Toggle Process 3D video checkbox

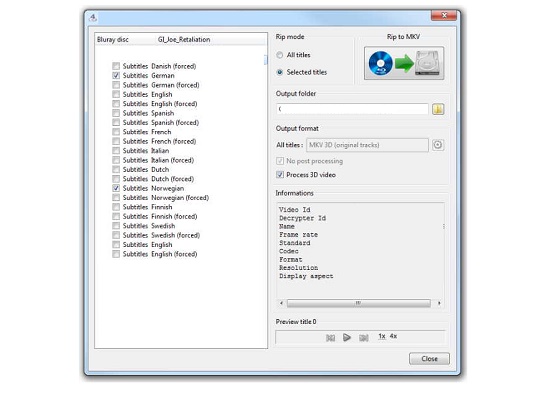280,175
